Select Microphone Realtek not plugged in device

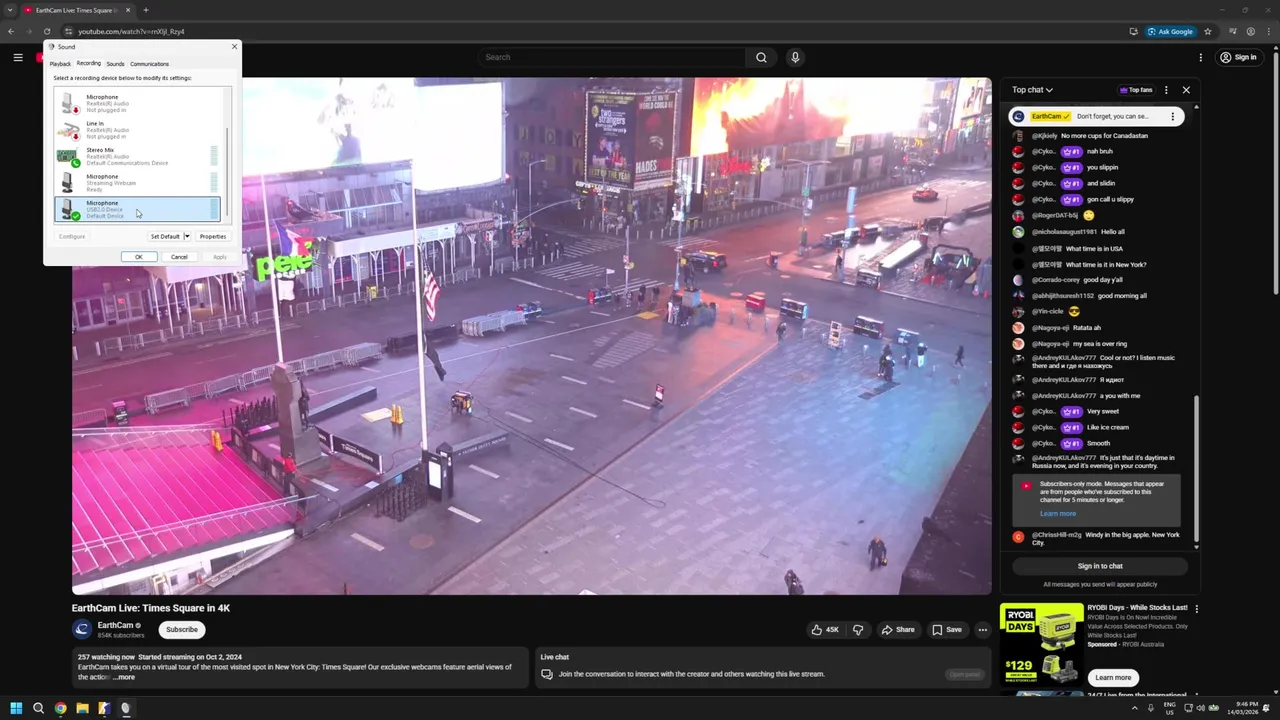click(137, 103)
